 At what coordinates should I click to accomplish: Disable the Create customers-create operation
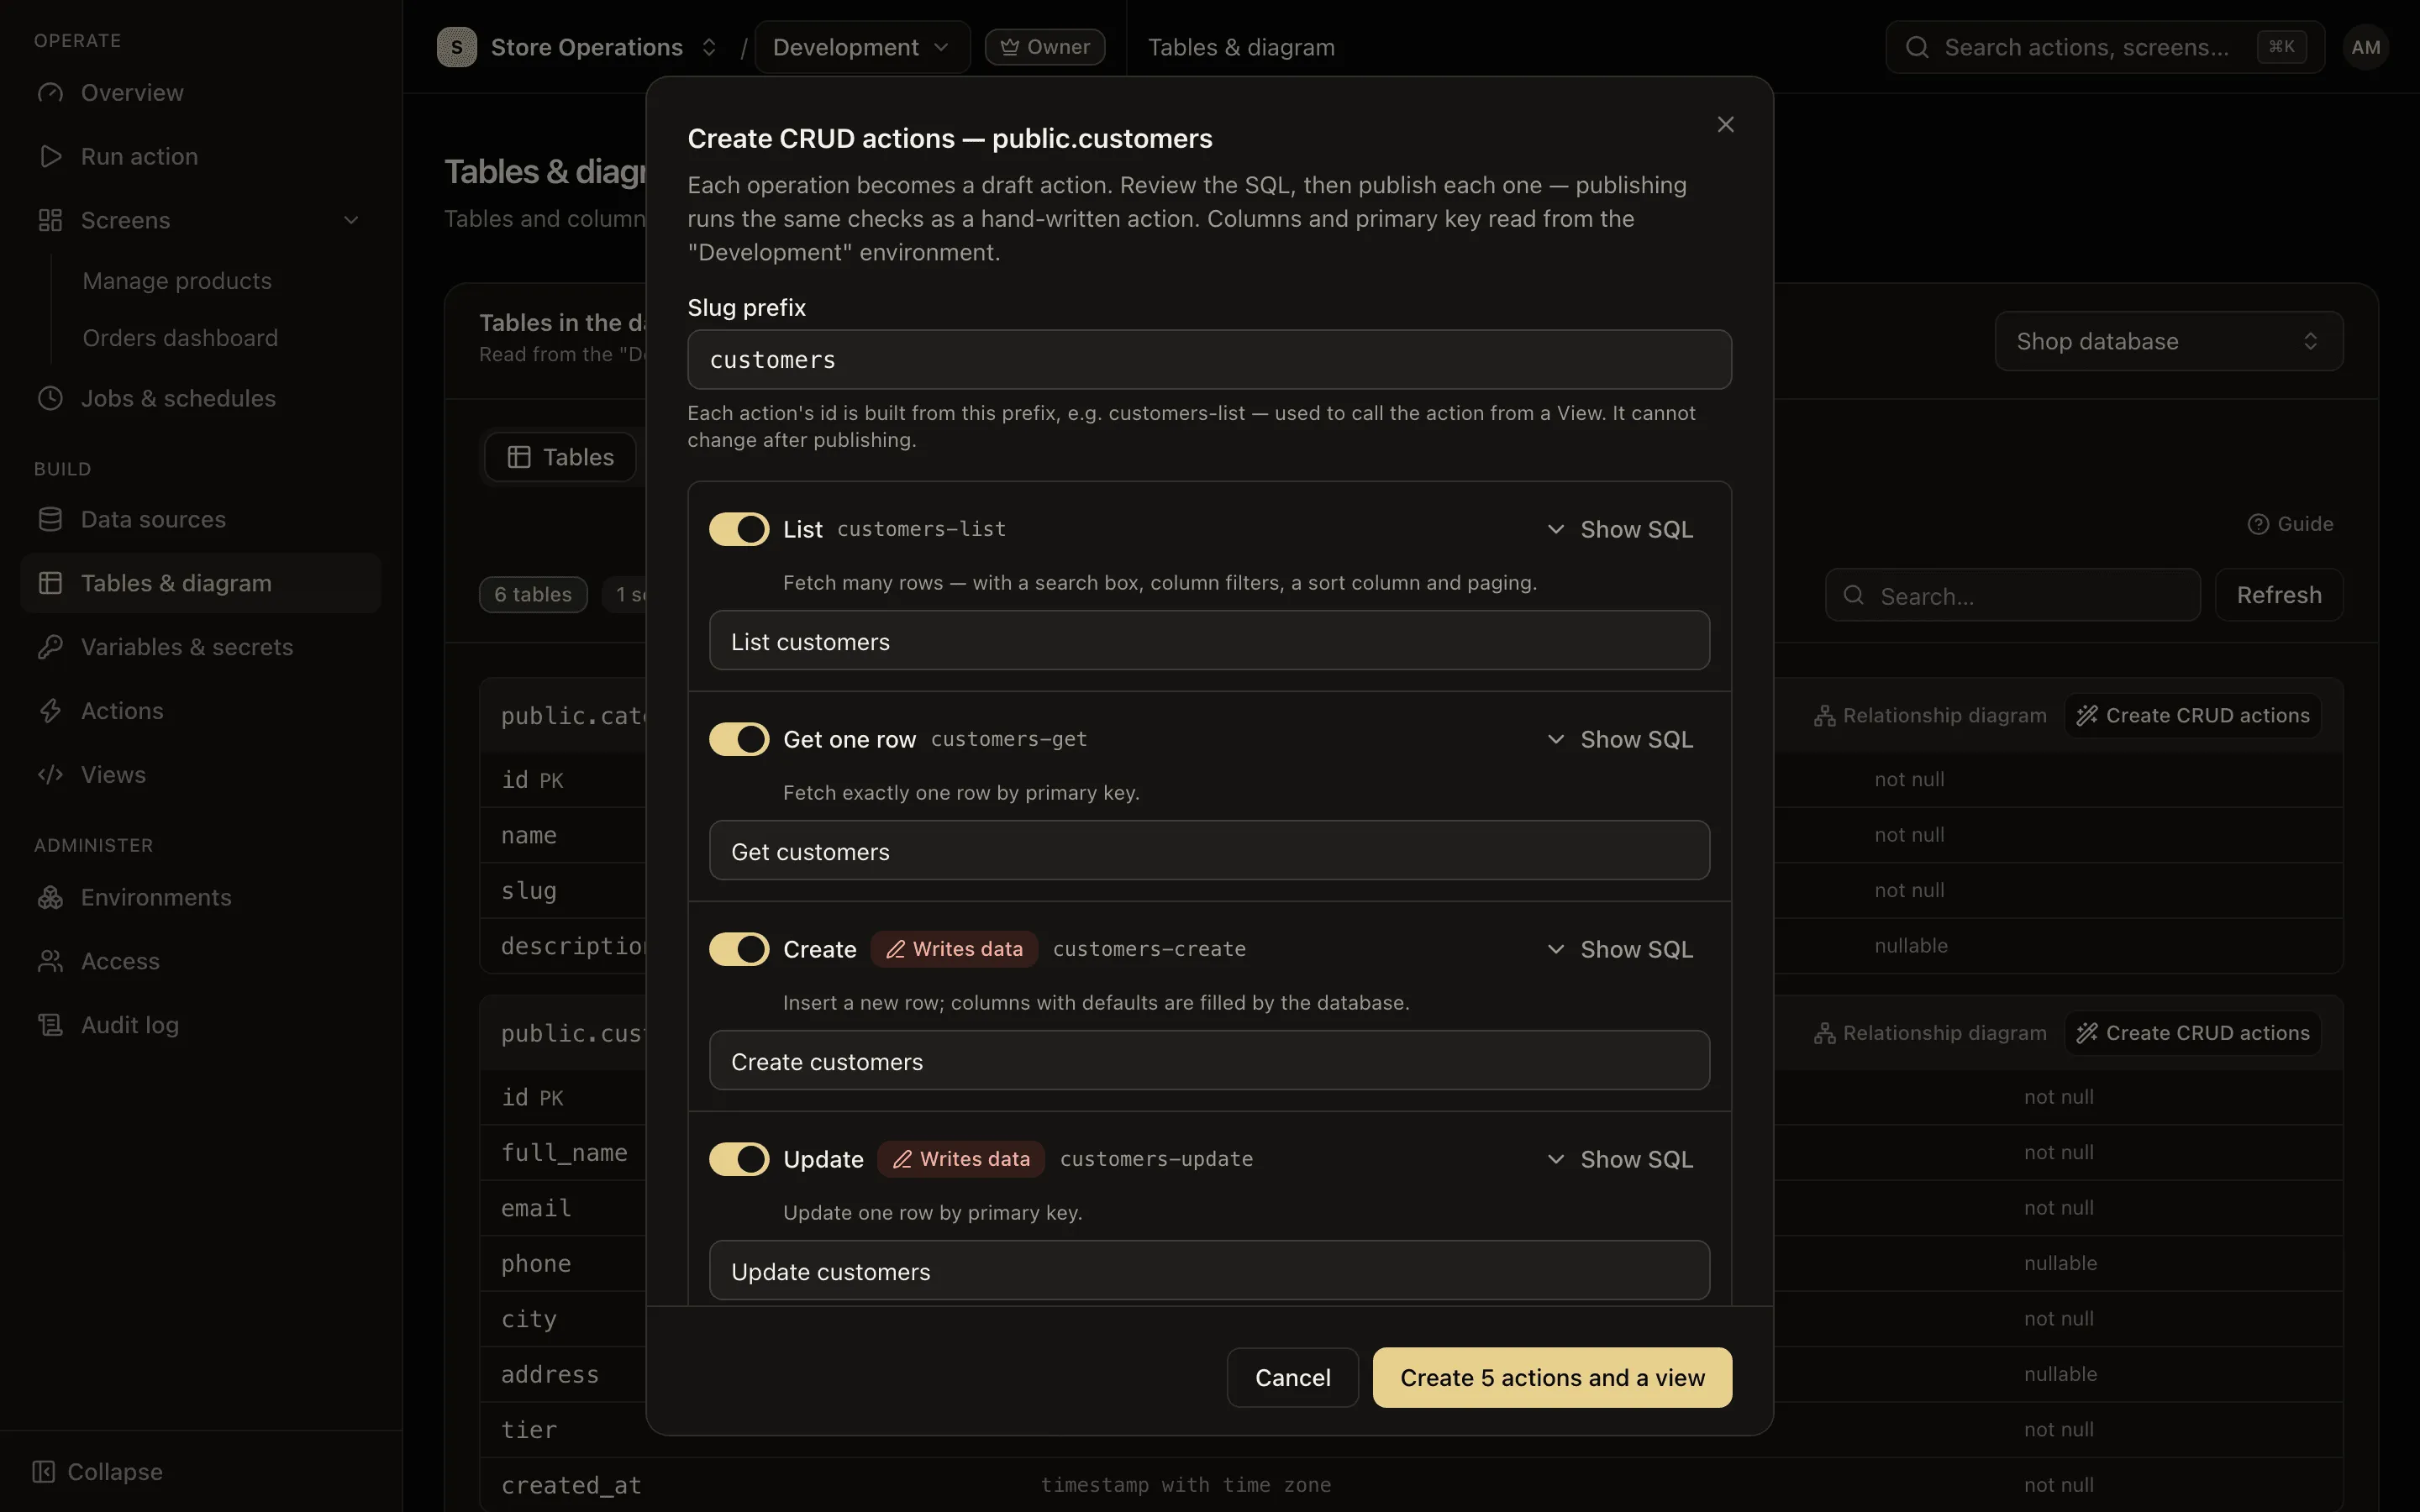(x=739, y=949)
